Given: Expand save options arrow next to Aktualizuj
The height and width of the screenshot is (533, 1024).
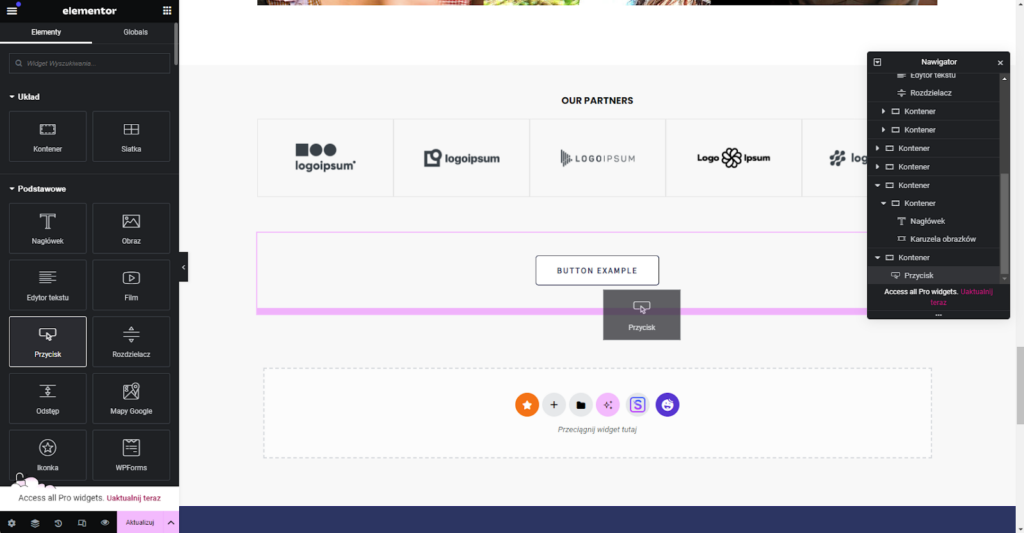Looking at the screenshot, I should tap(171, 523).
